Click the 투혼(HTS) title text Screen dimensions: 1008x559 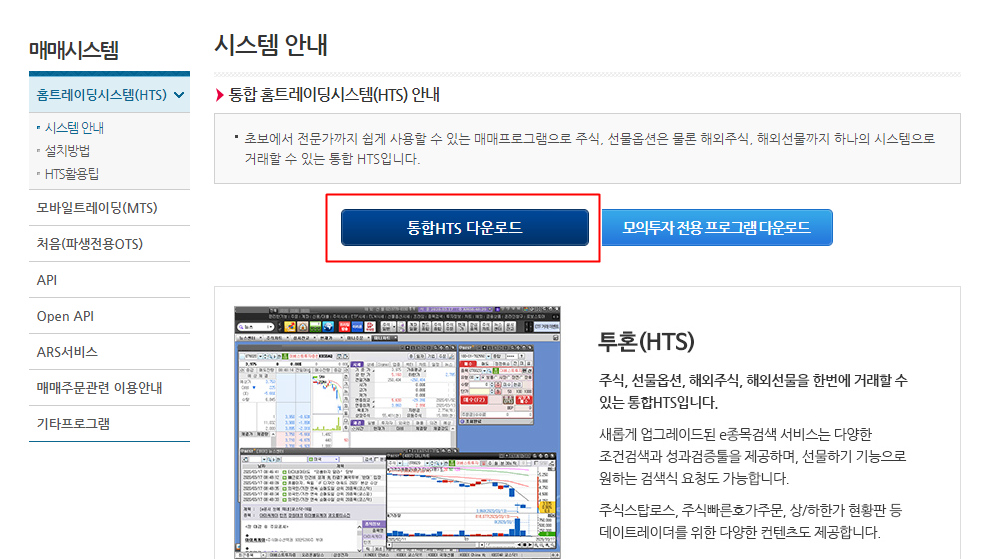tap(645, 341)
